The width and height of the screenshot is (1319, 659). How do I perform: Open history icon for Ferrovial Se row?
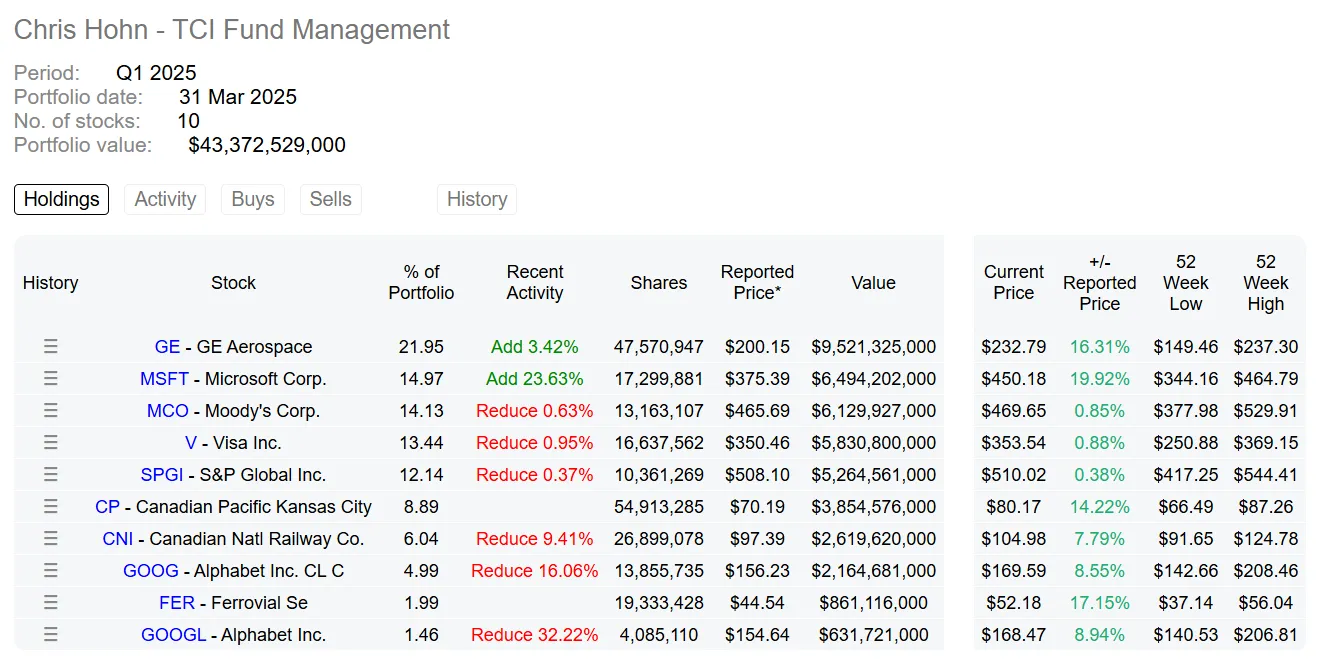tap(51, 603)
